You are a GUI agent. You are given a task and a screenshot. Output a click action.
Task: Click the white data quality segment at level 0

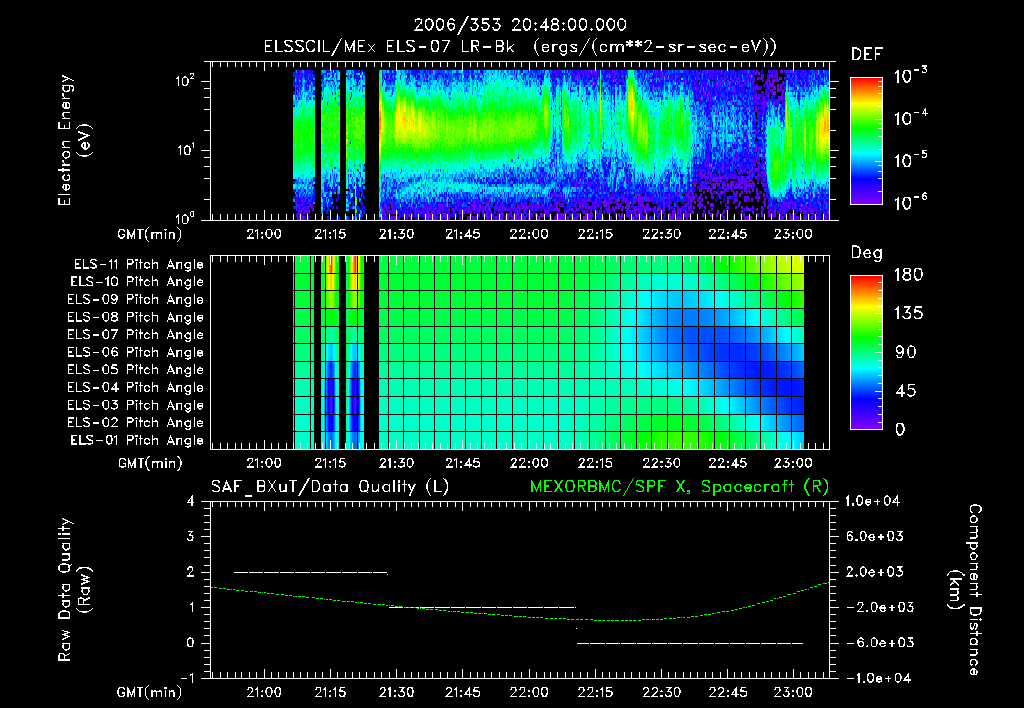690,643
